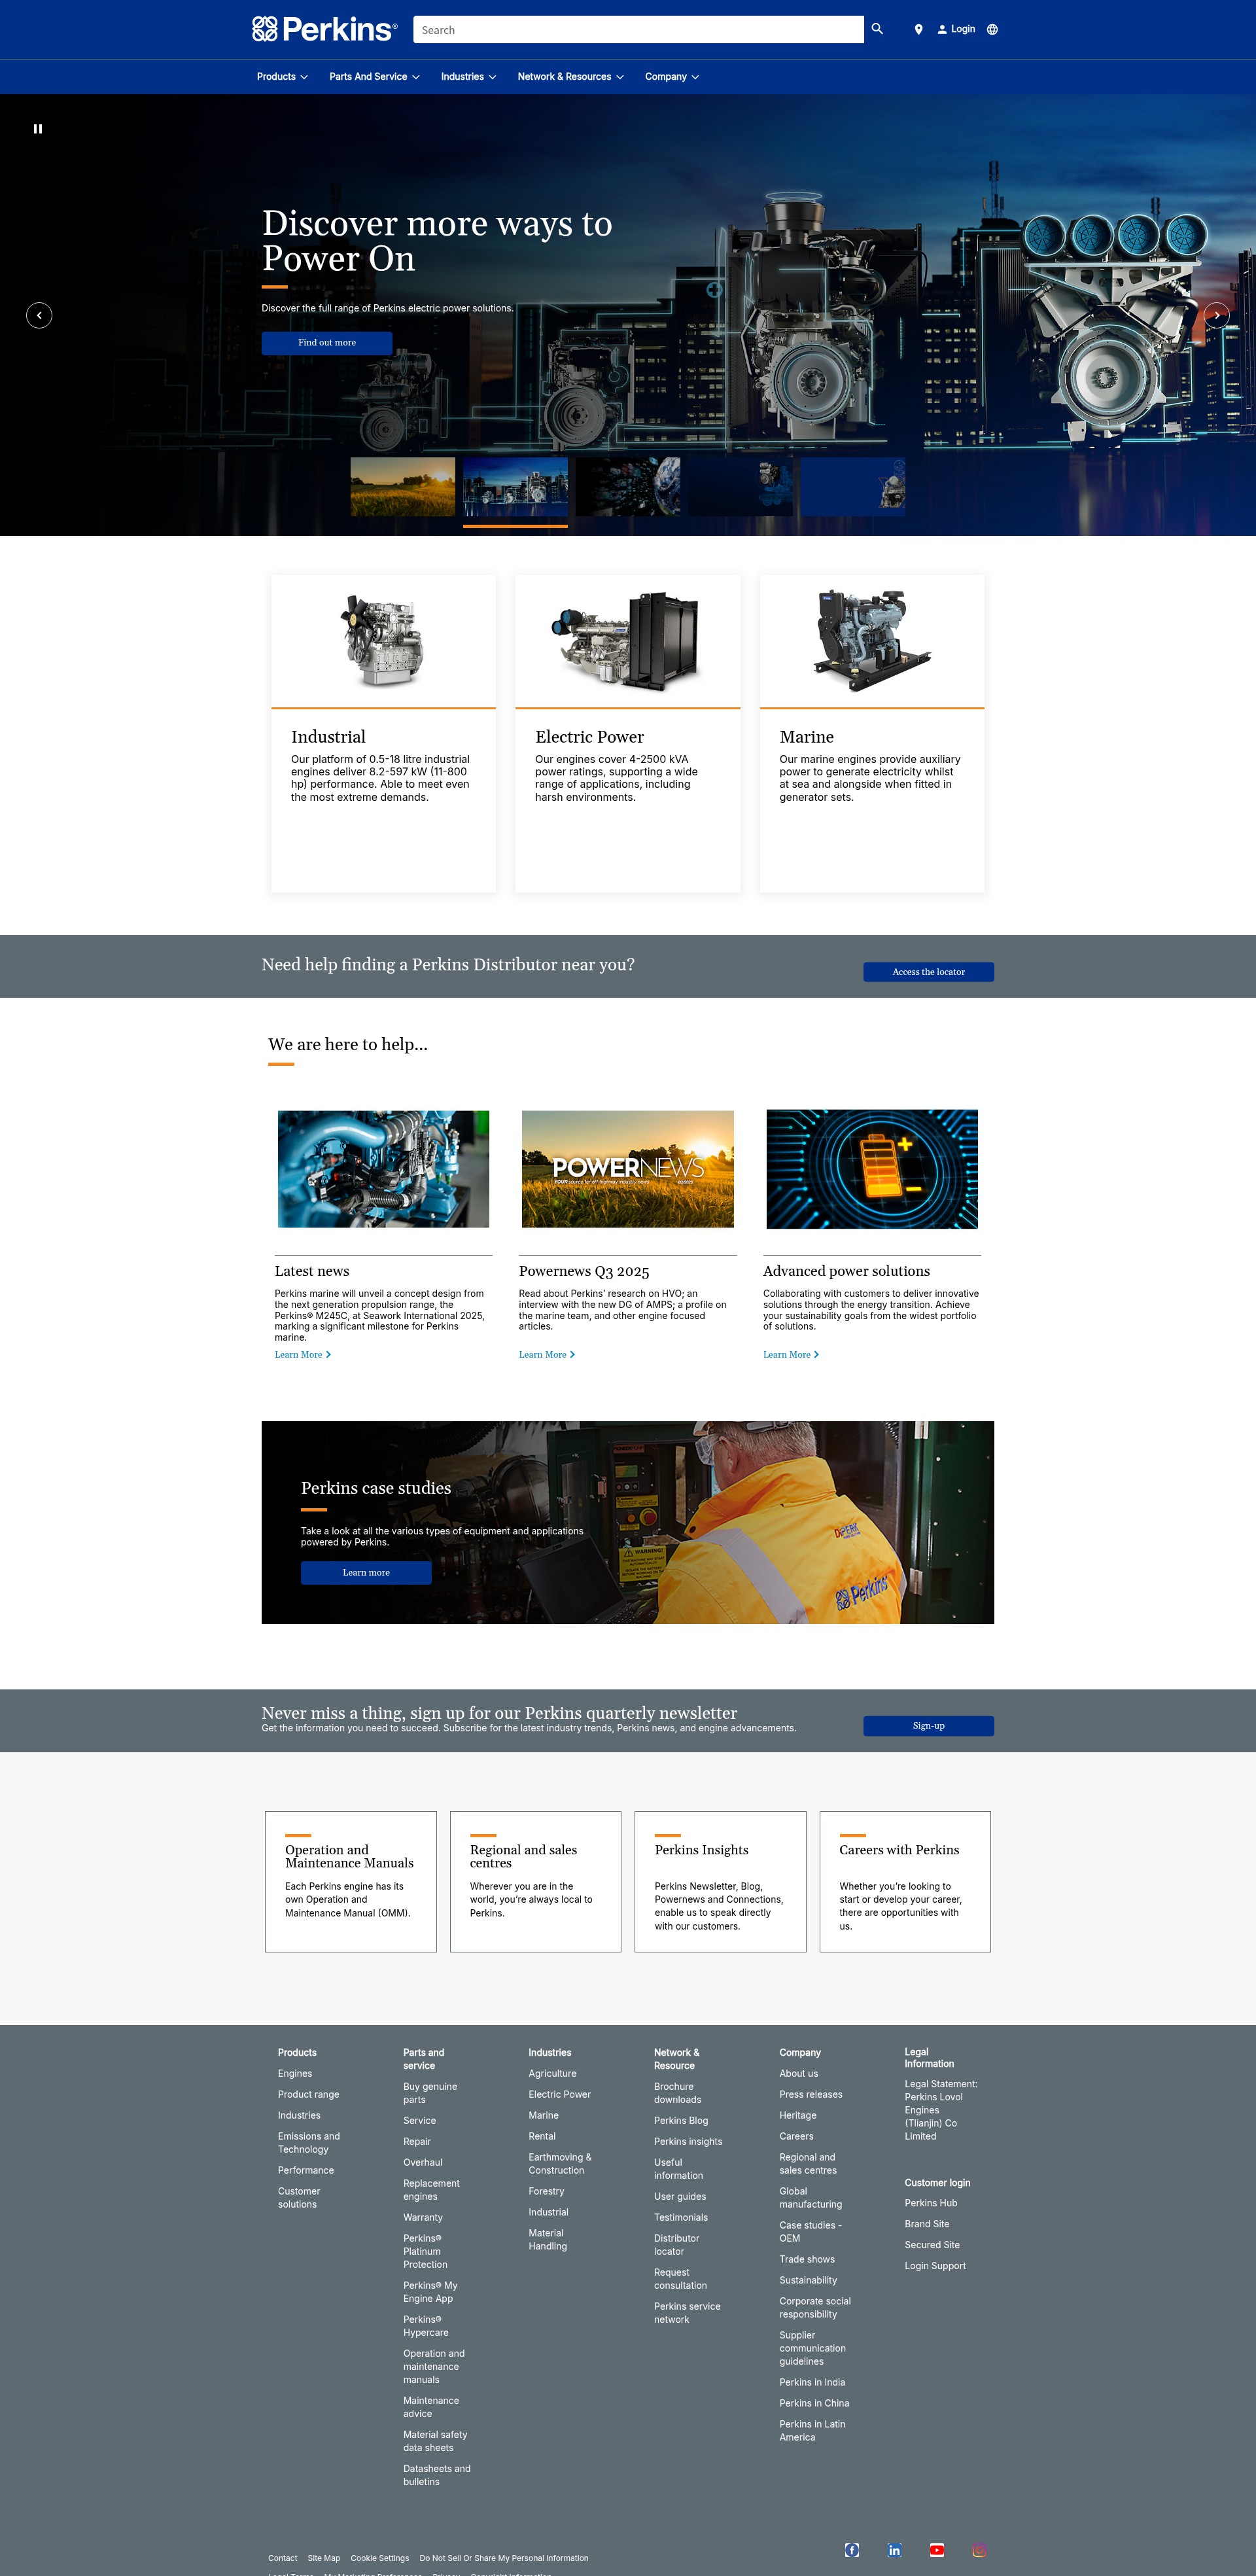Open Regional and sales centres card
Viewport: 1256px width, 2576px height.
tap(535, 1881)
